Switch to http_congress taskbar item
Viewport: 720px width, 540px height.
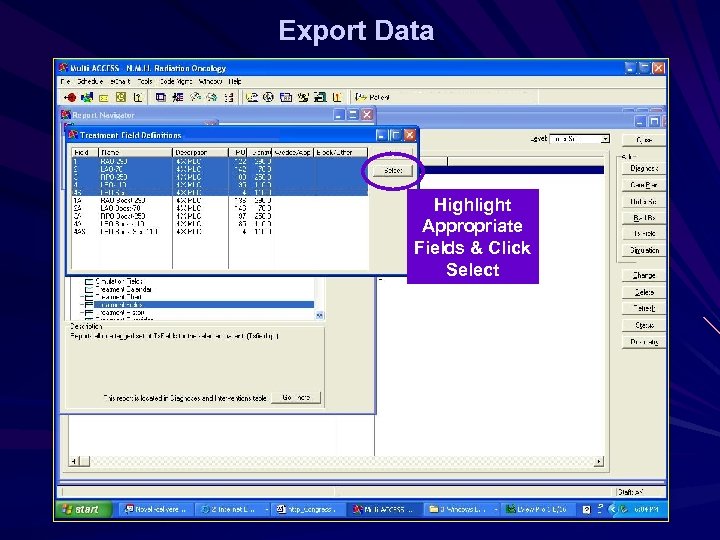tap(309, 509)
